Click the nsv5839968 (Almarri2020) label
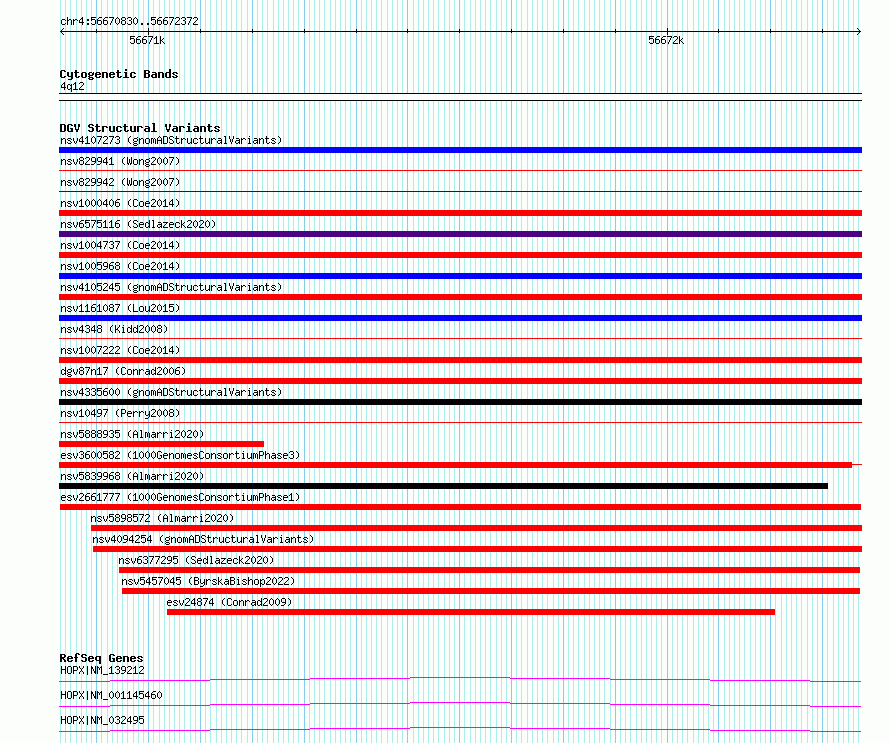 pos(132,476)
